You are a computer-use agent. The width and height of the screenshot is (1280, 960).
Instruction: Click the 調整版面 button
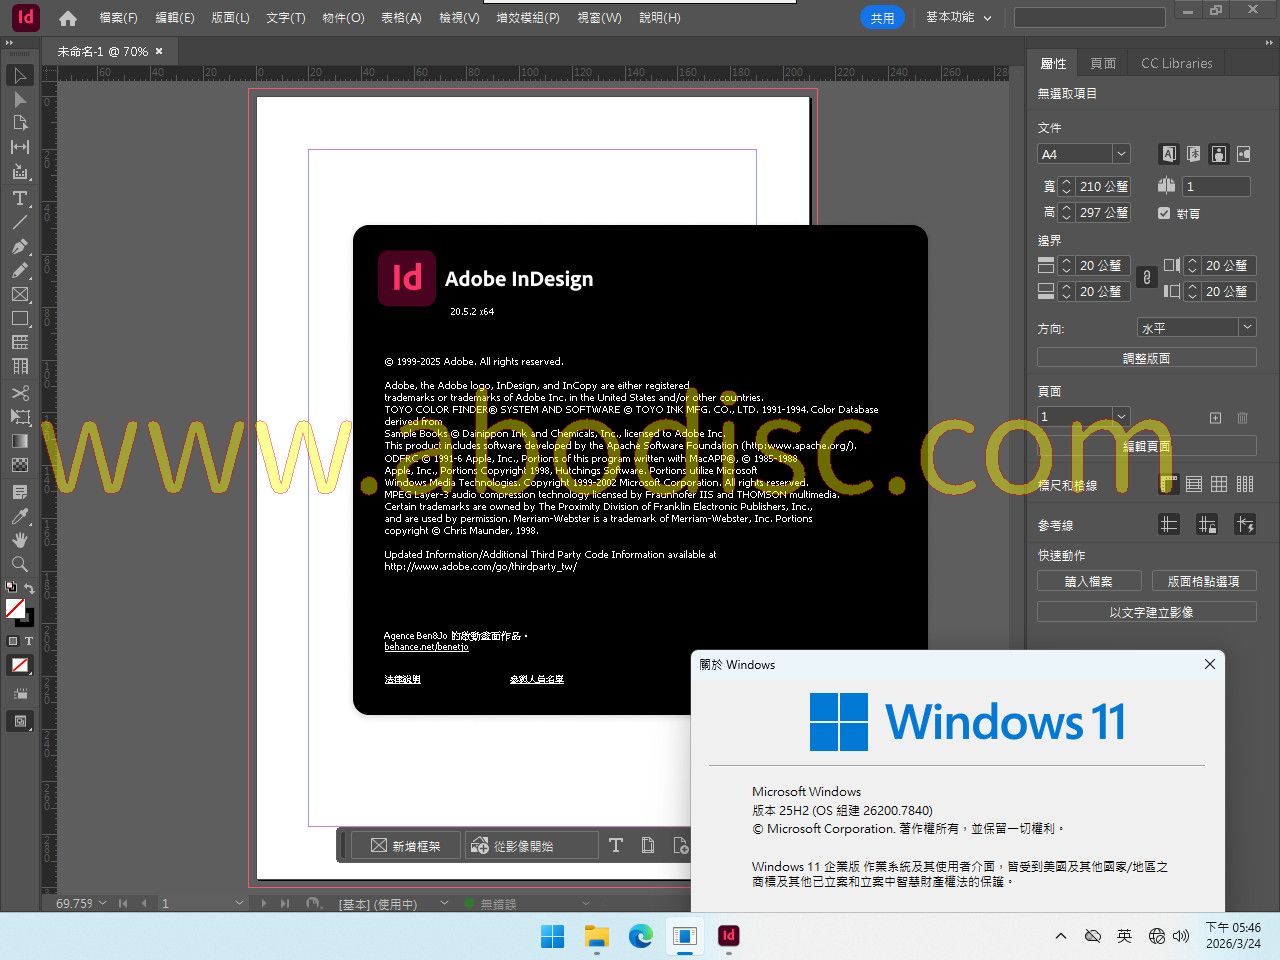(1146, 358)
